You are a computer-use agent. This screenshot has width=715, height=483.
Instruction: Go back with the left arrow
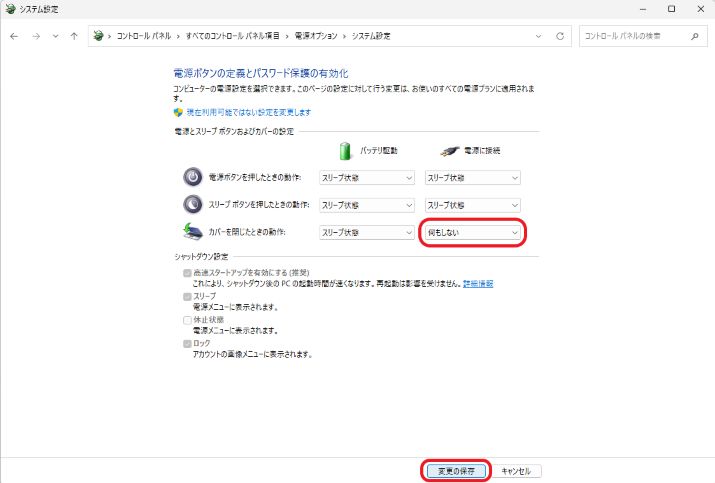(14, 36)
